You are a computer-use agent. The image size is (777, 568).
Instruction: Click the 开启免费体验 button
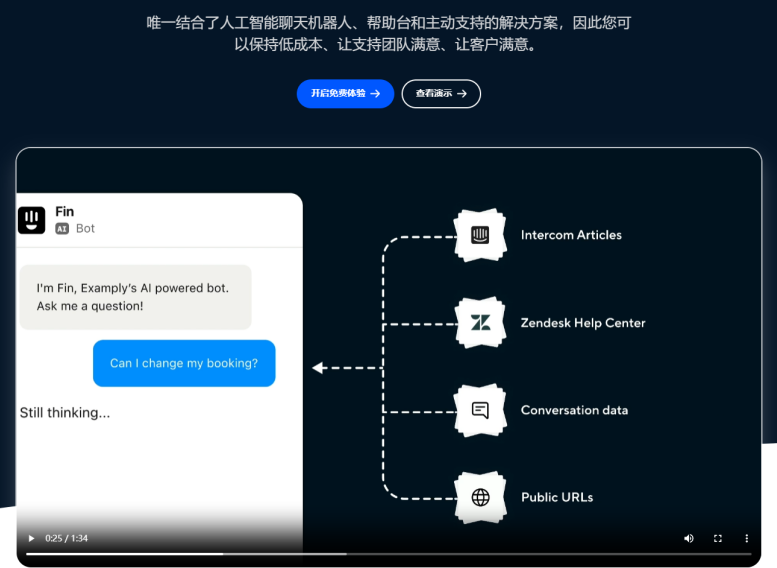(x=345, y=93)
